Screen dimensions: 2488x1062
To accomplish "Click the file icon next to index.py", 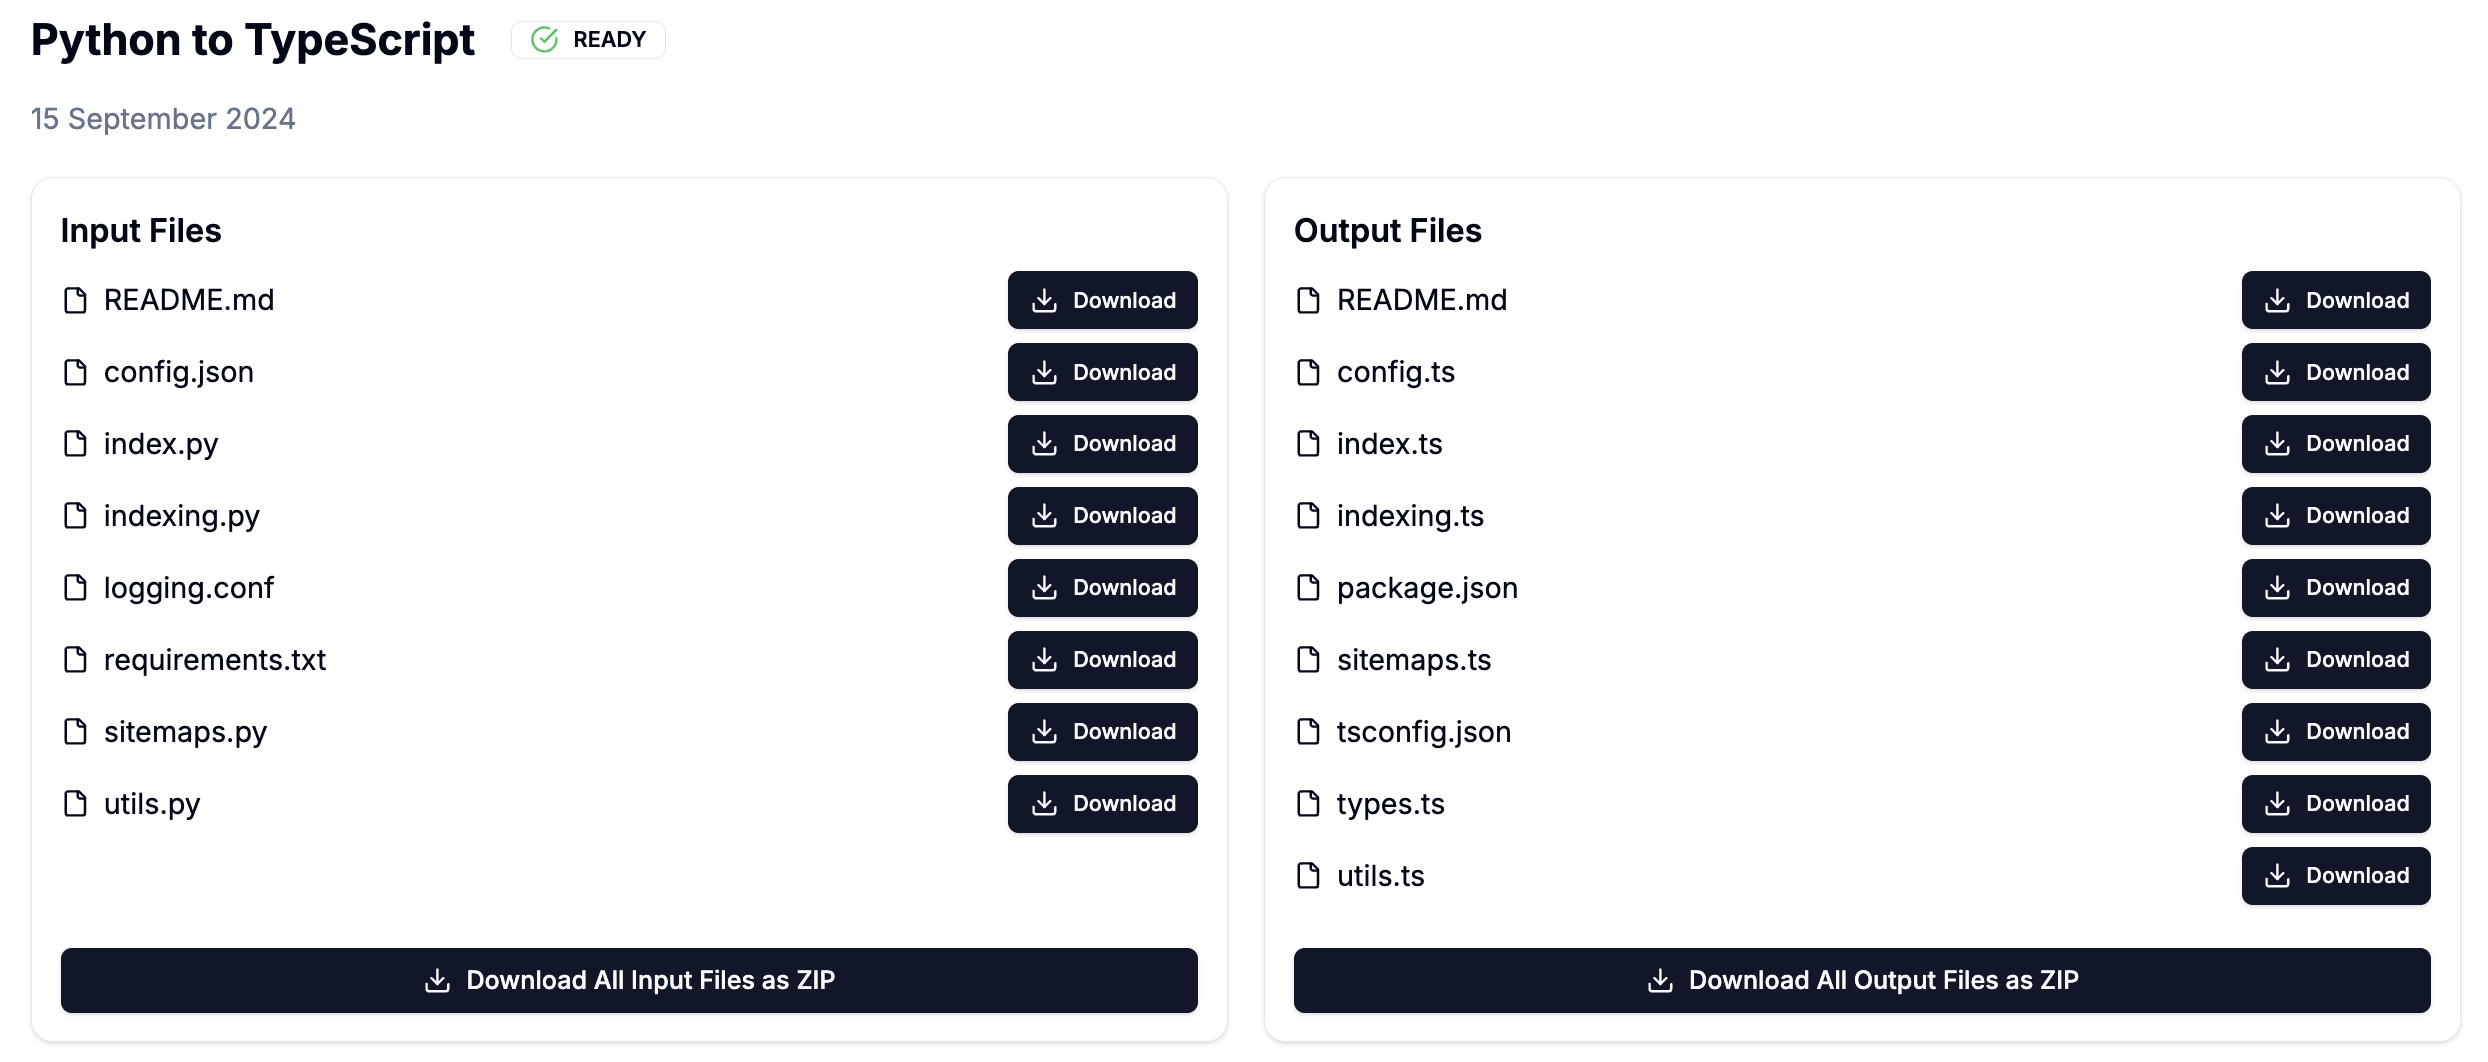I will (x=75, y=444).
